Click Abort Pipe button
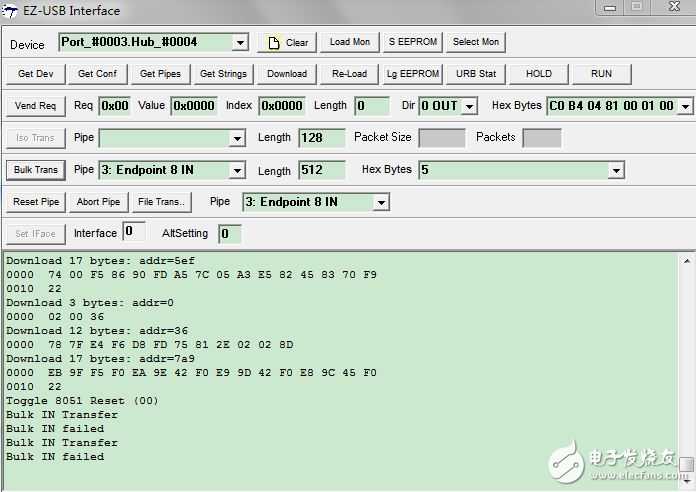696x492 pixels. [x=98, y=202]
